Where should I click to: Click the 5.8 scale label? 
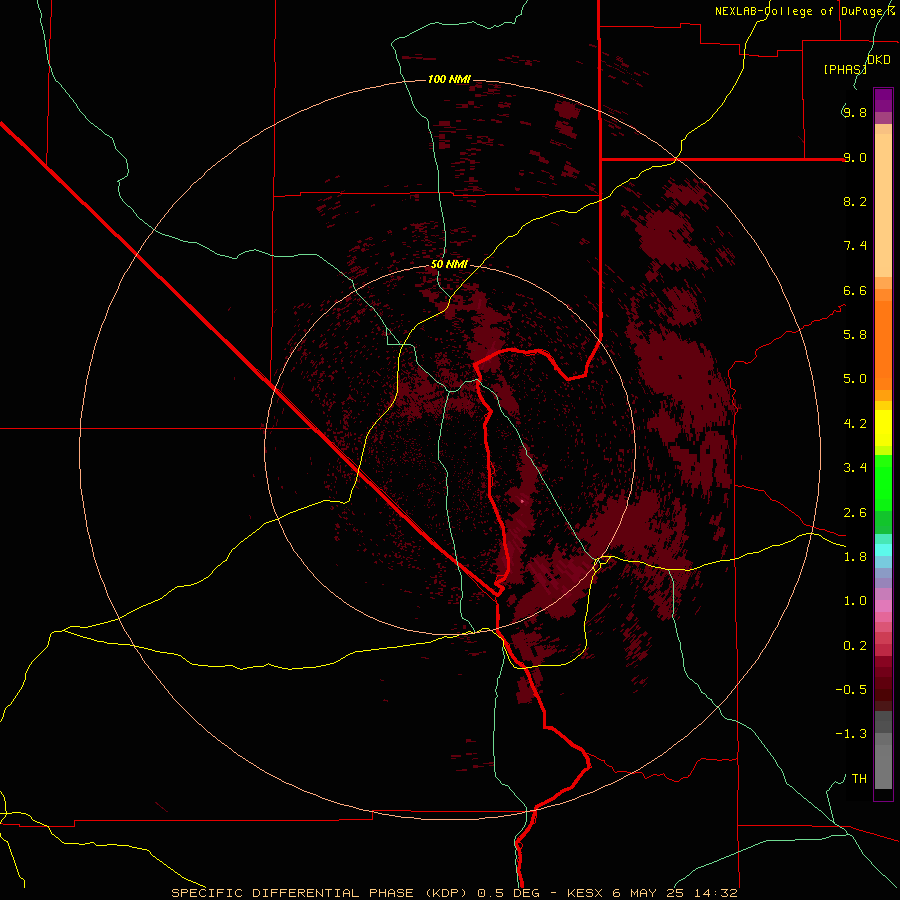[855, 335]
